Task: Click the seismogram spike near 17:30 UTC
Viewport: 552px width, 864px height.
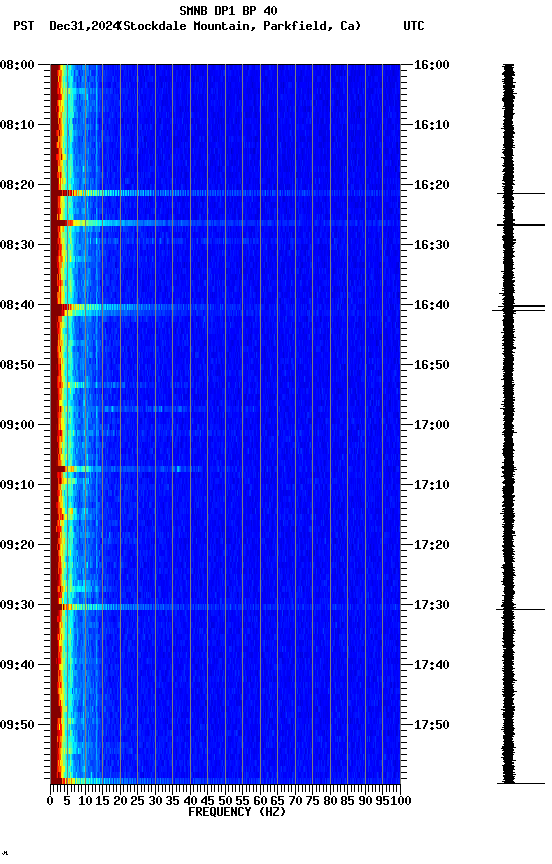Action: tap(521, 609)
